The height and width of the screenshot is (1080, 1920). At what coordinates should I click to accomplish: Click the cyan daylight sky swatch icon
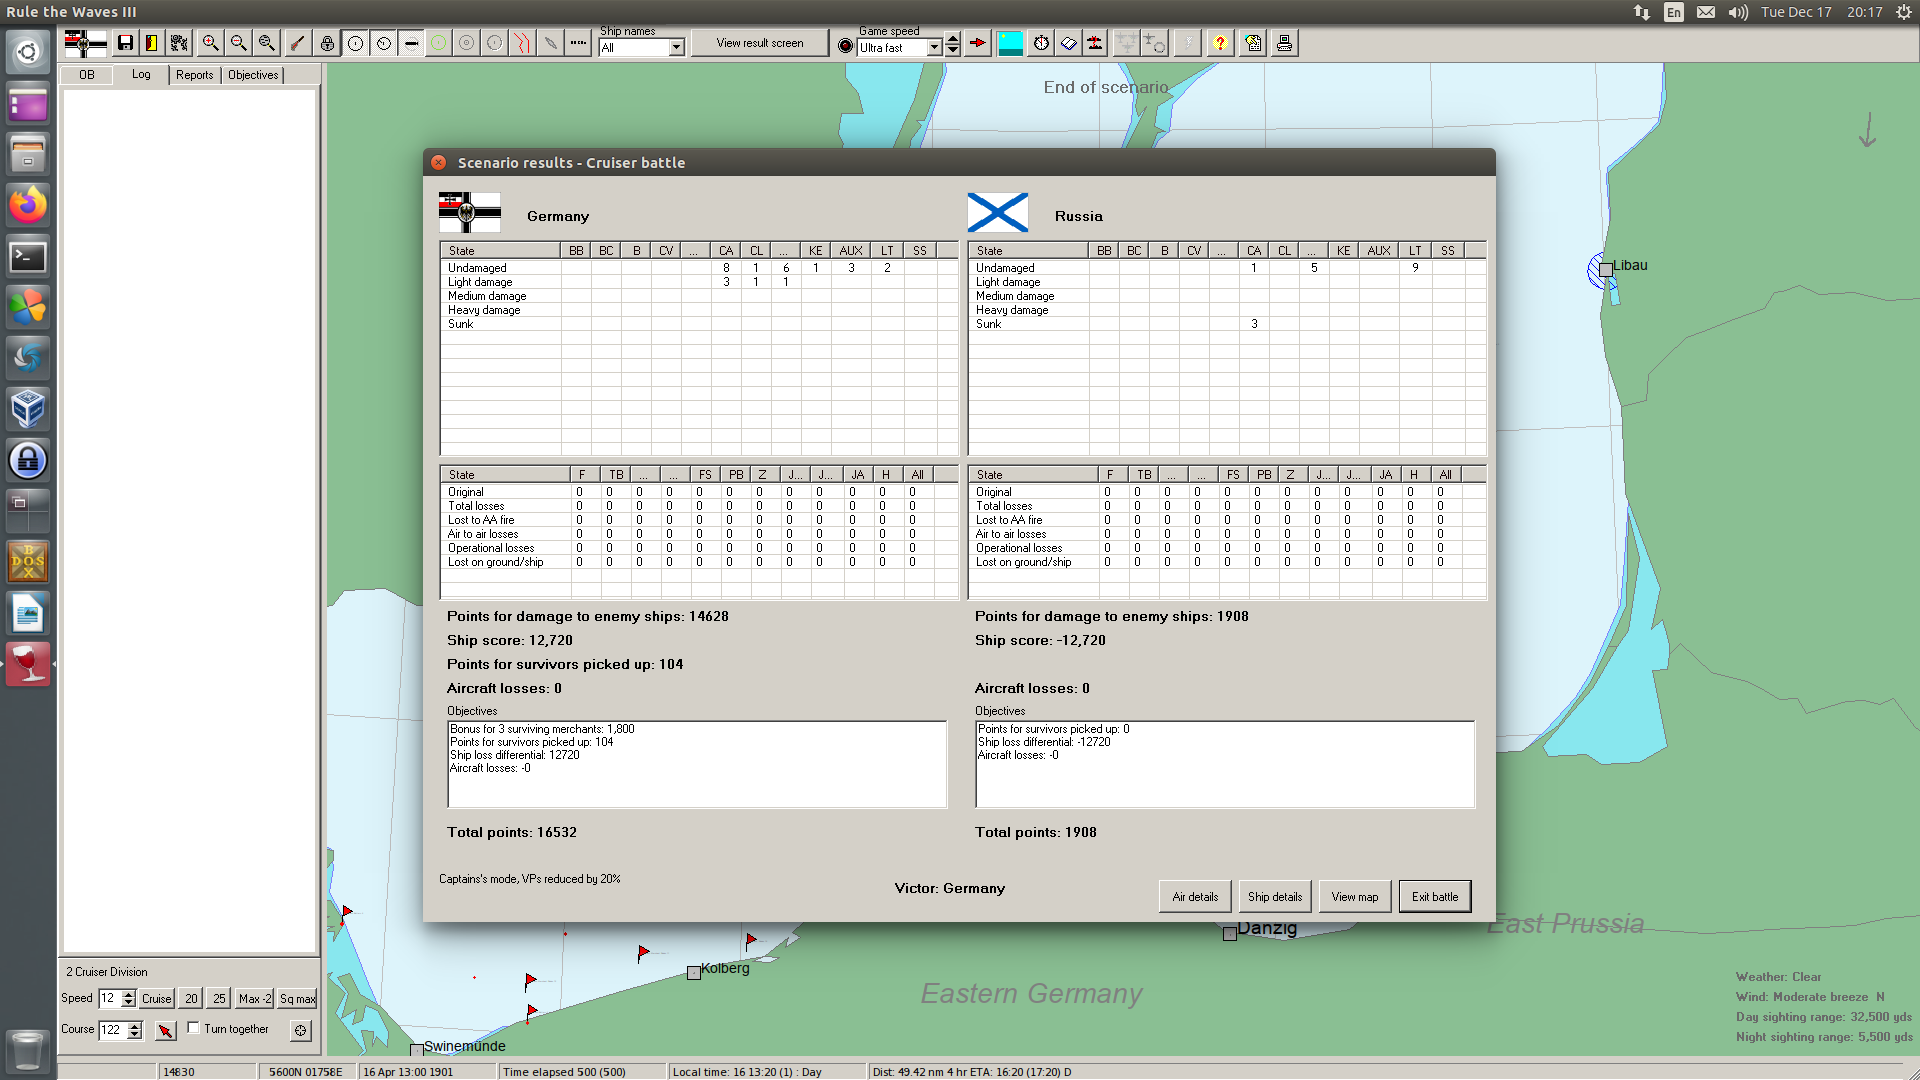coord(1011,43)
